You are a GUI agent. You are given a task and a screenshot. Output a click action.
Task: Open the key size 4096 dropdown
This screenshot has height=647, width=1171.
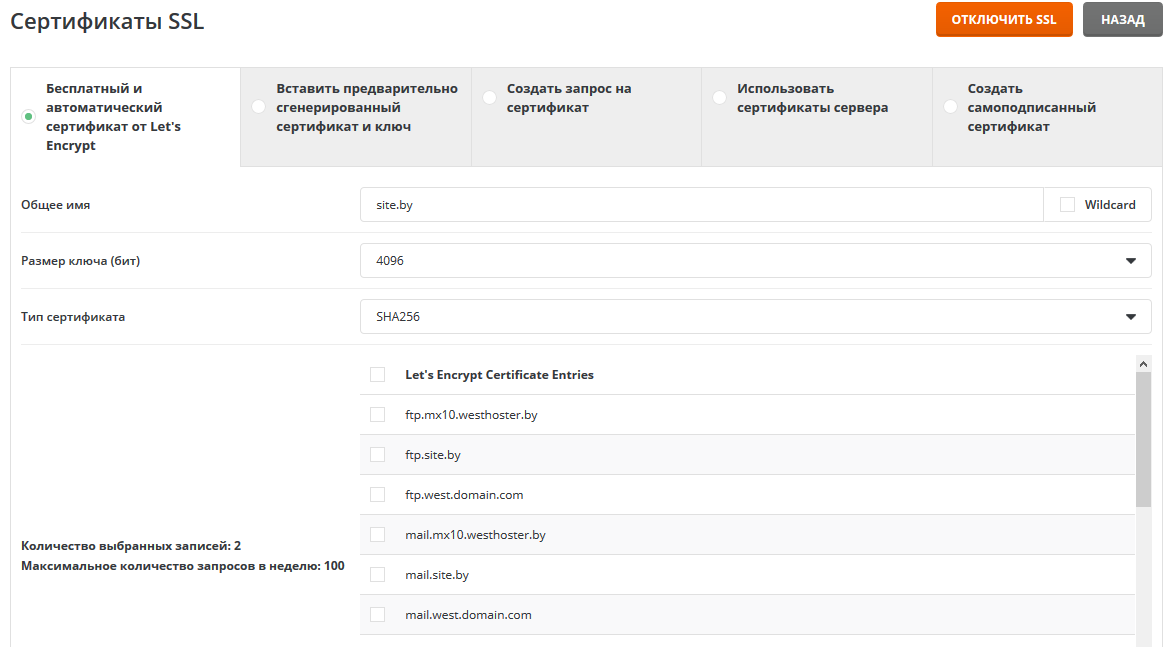click(755, 261)
